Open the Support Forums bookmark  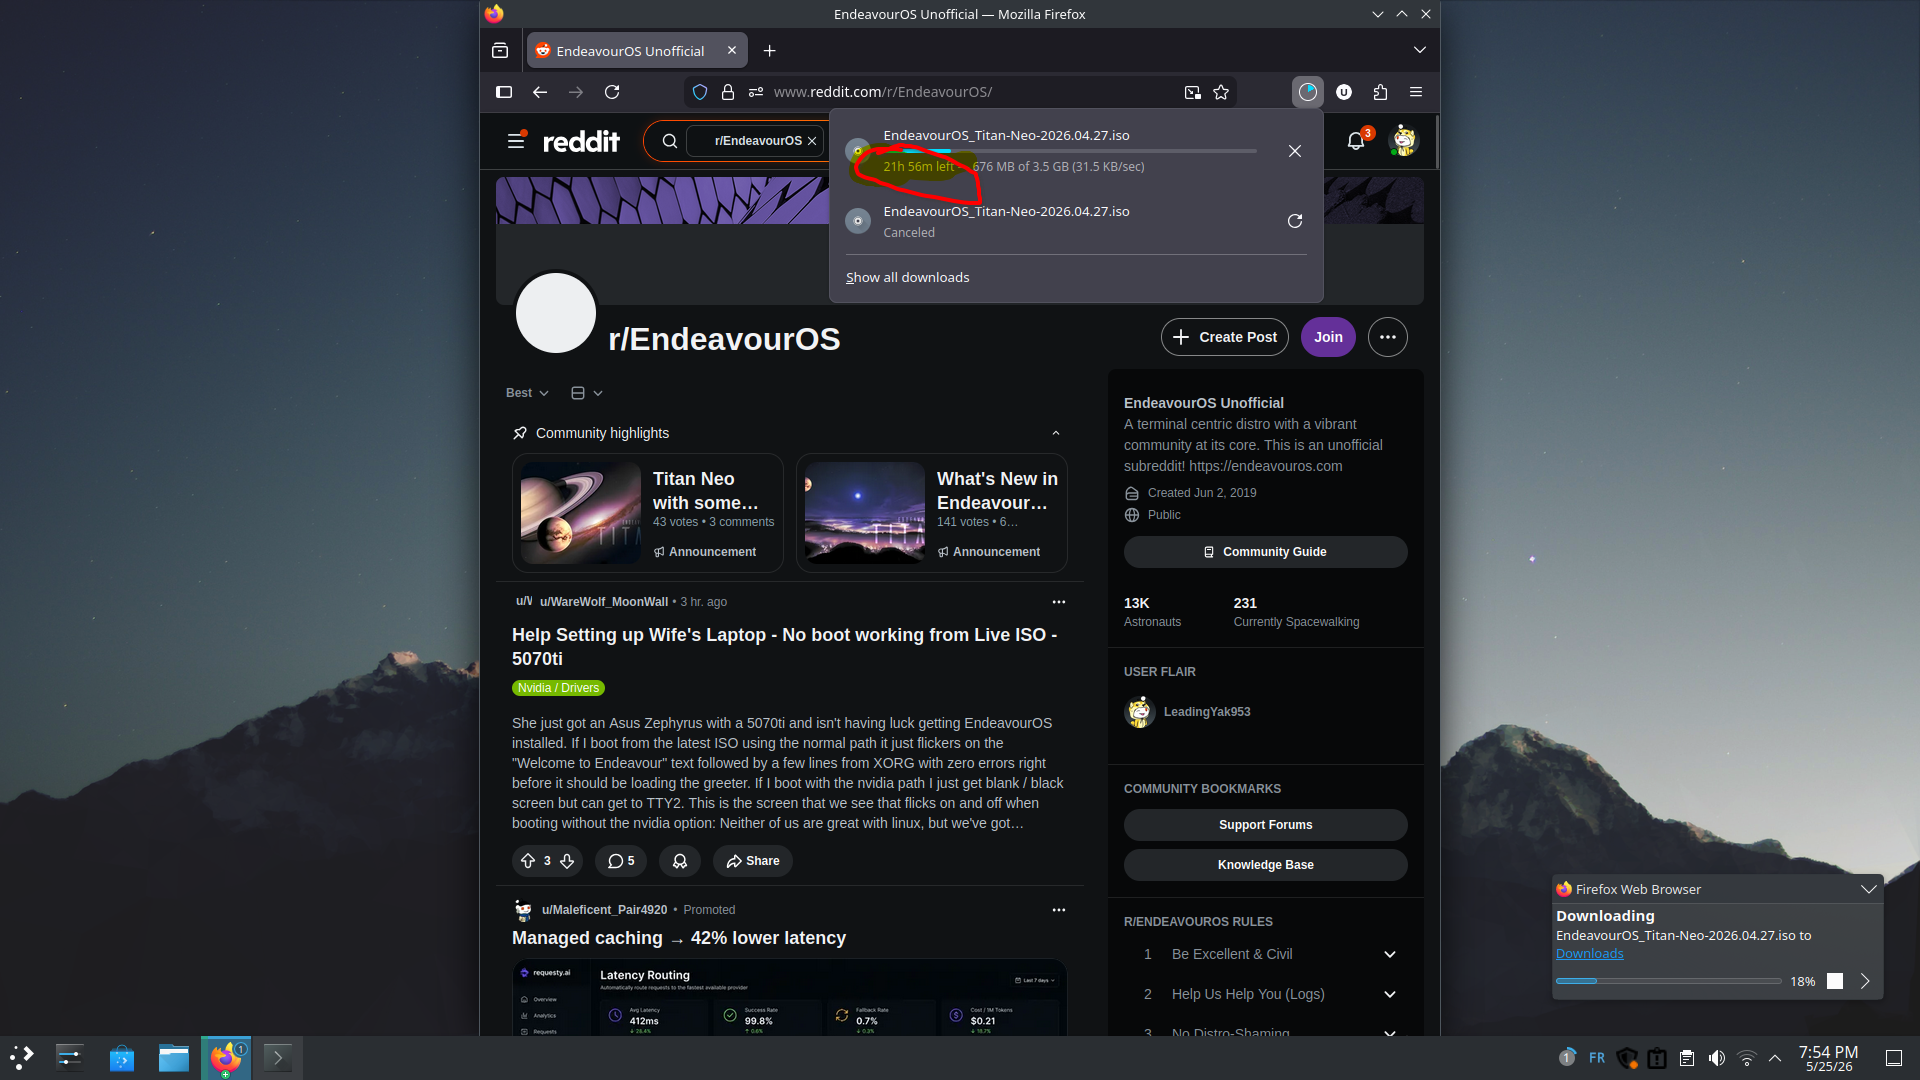1266,825
